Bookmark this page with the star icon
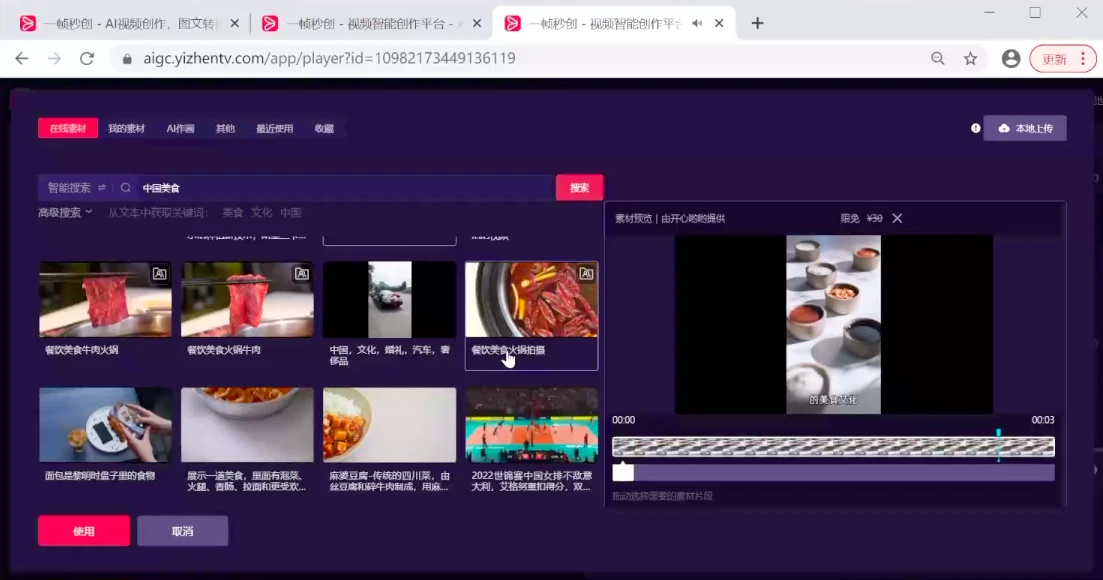 (970, 59)
